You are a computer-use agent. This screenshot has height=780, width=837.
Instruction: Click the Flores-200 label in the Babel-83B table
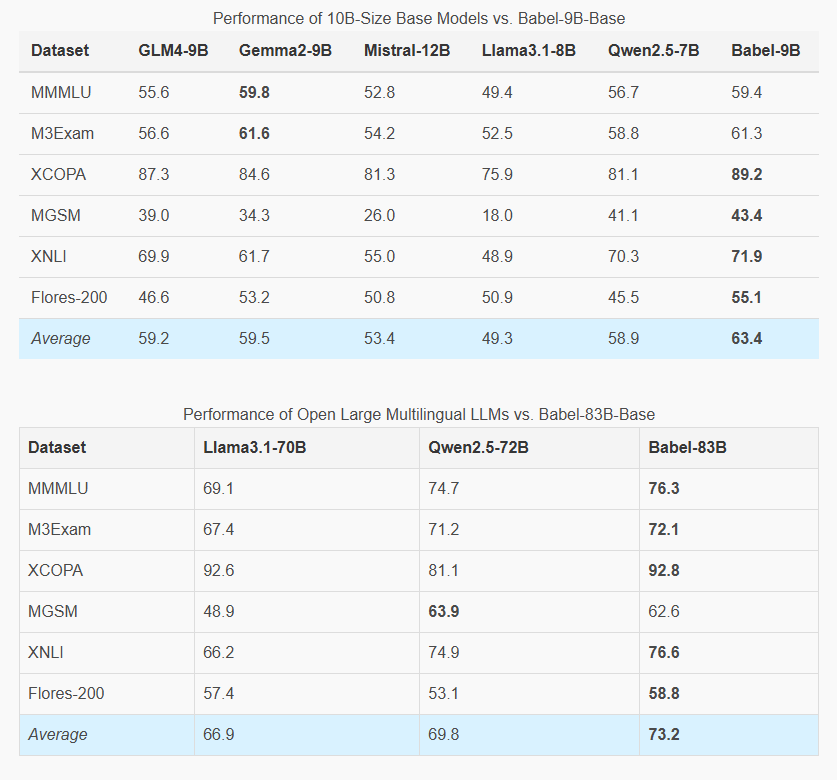pyautogui.click(x=67, y=693)
